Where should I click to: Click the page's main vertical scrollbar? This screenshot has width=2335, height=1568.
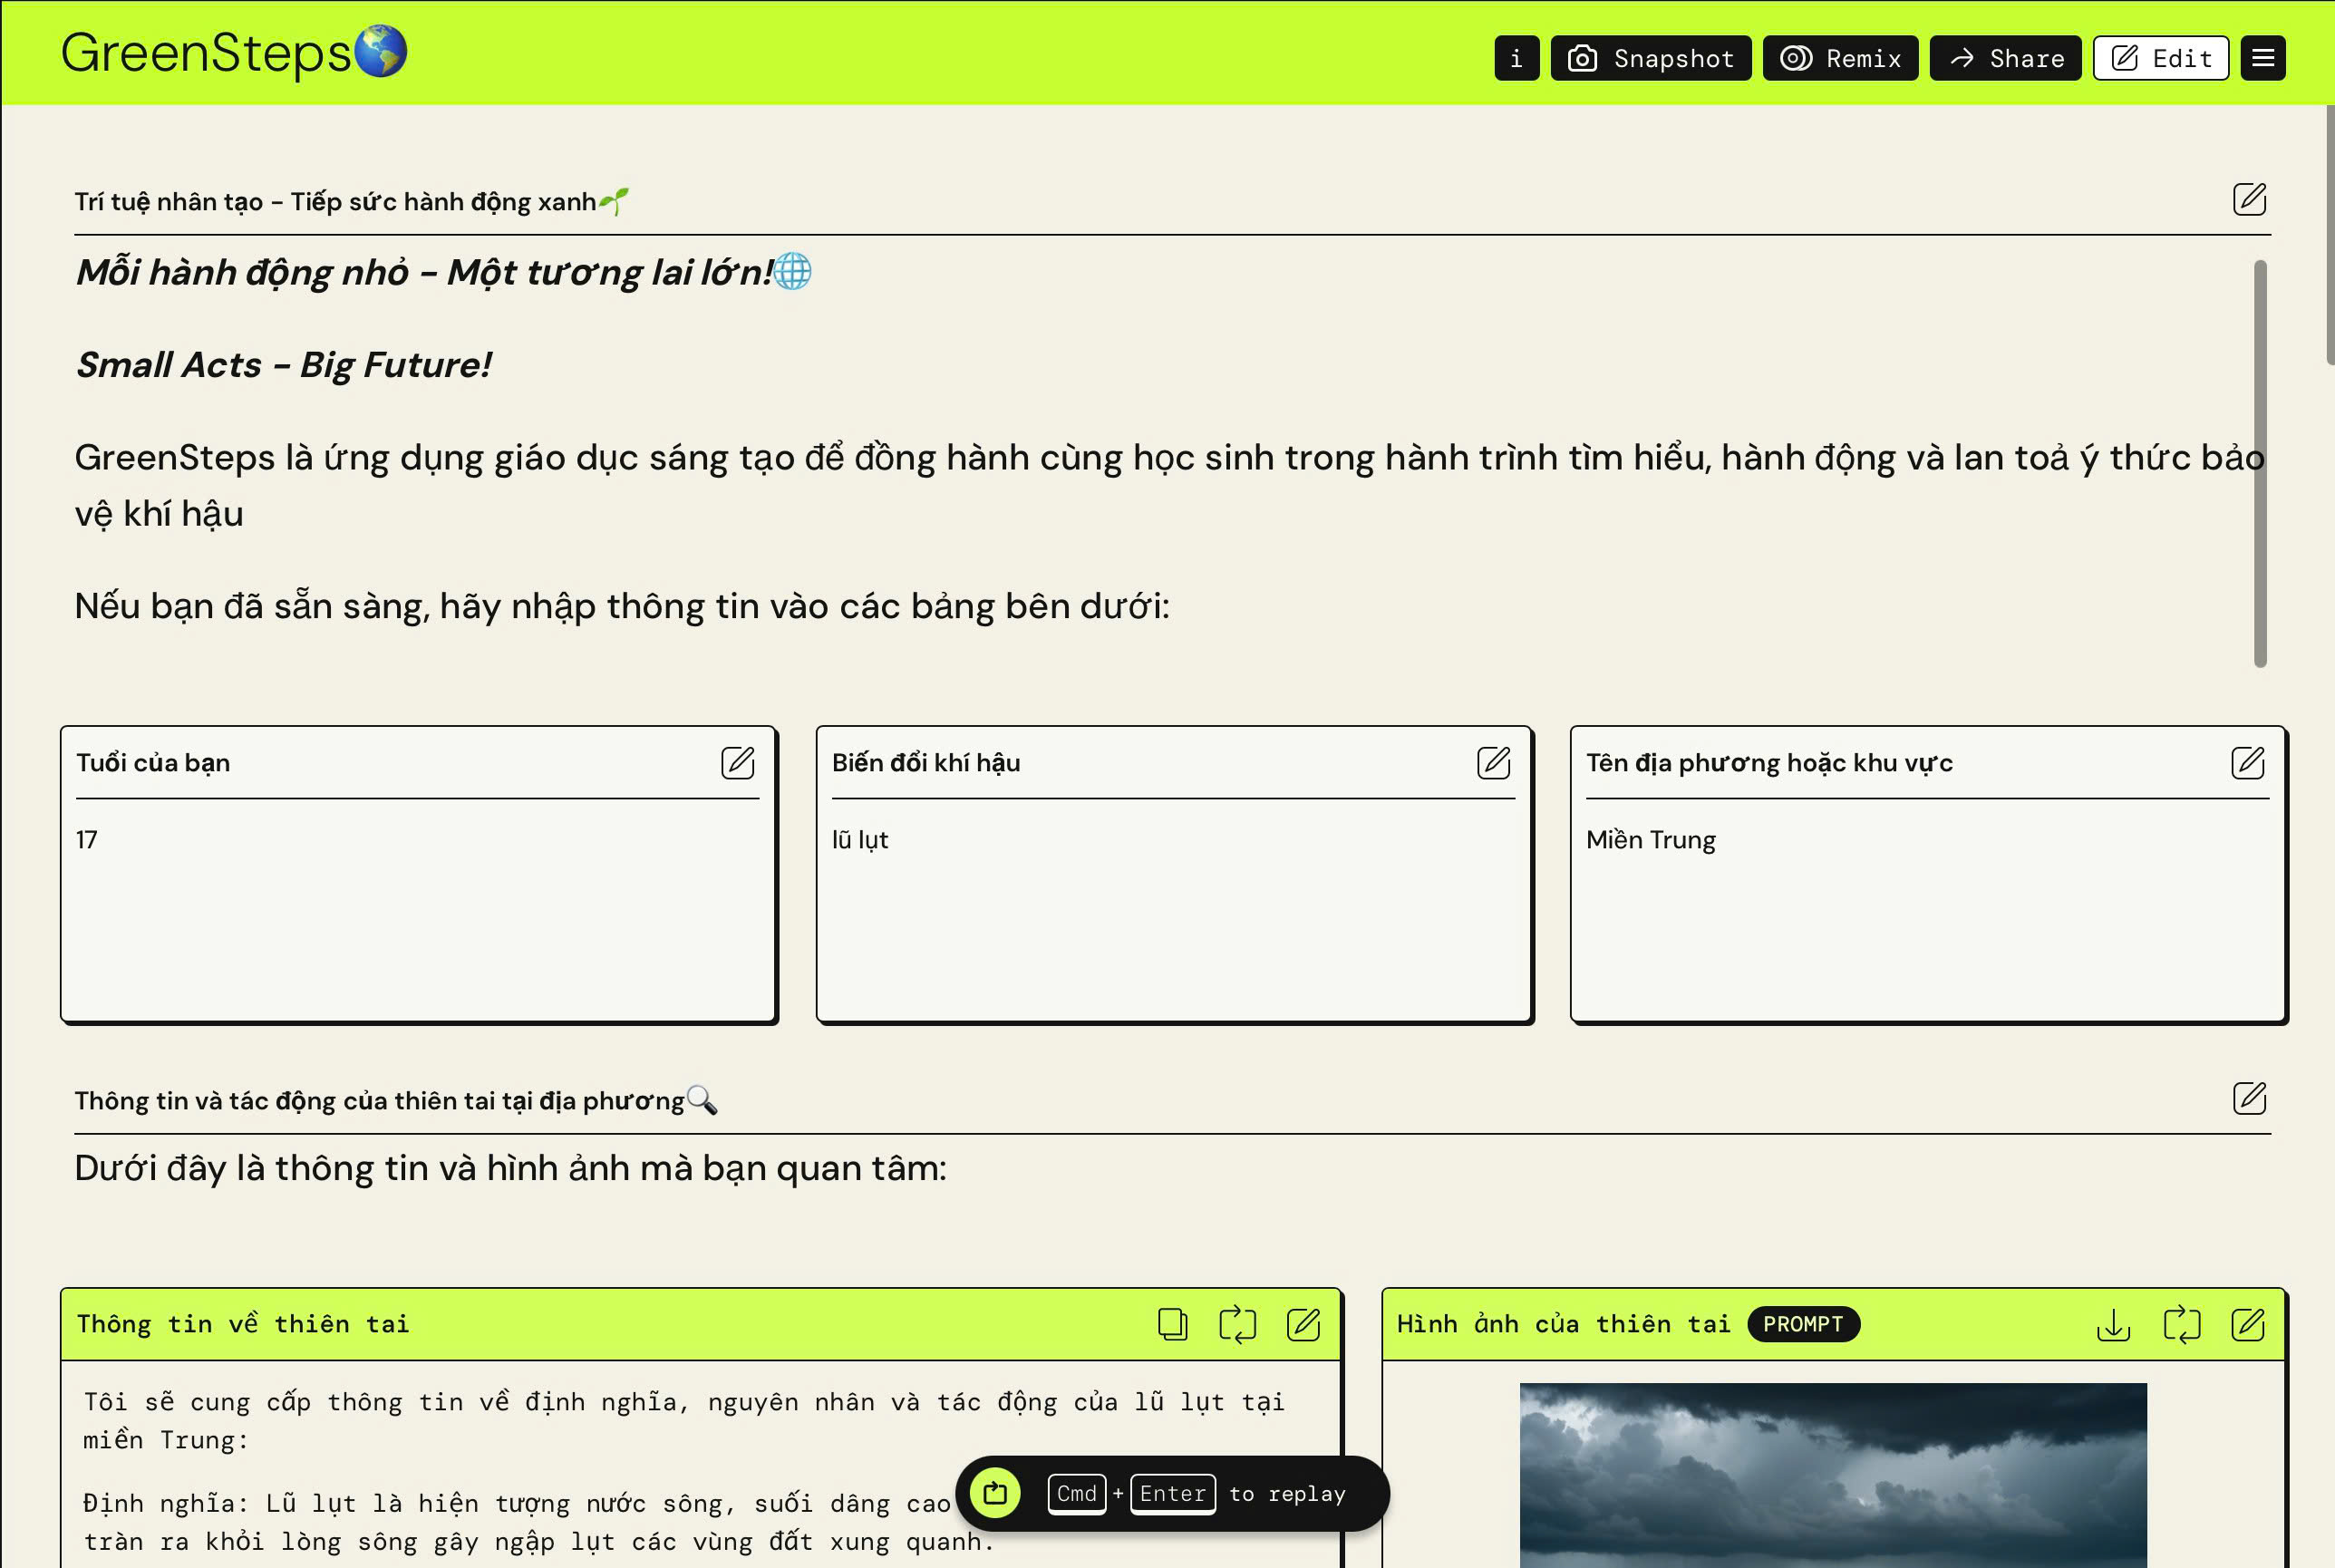[2330, 235]
